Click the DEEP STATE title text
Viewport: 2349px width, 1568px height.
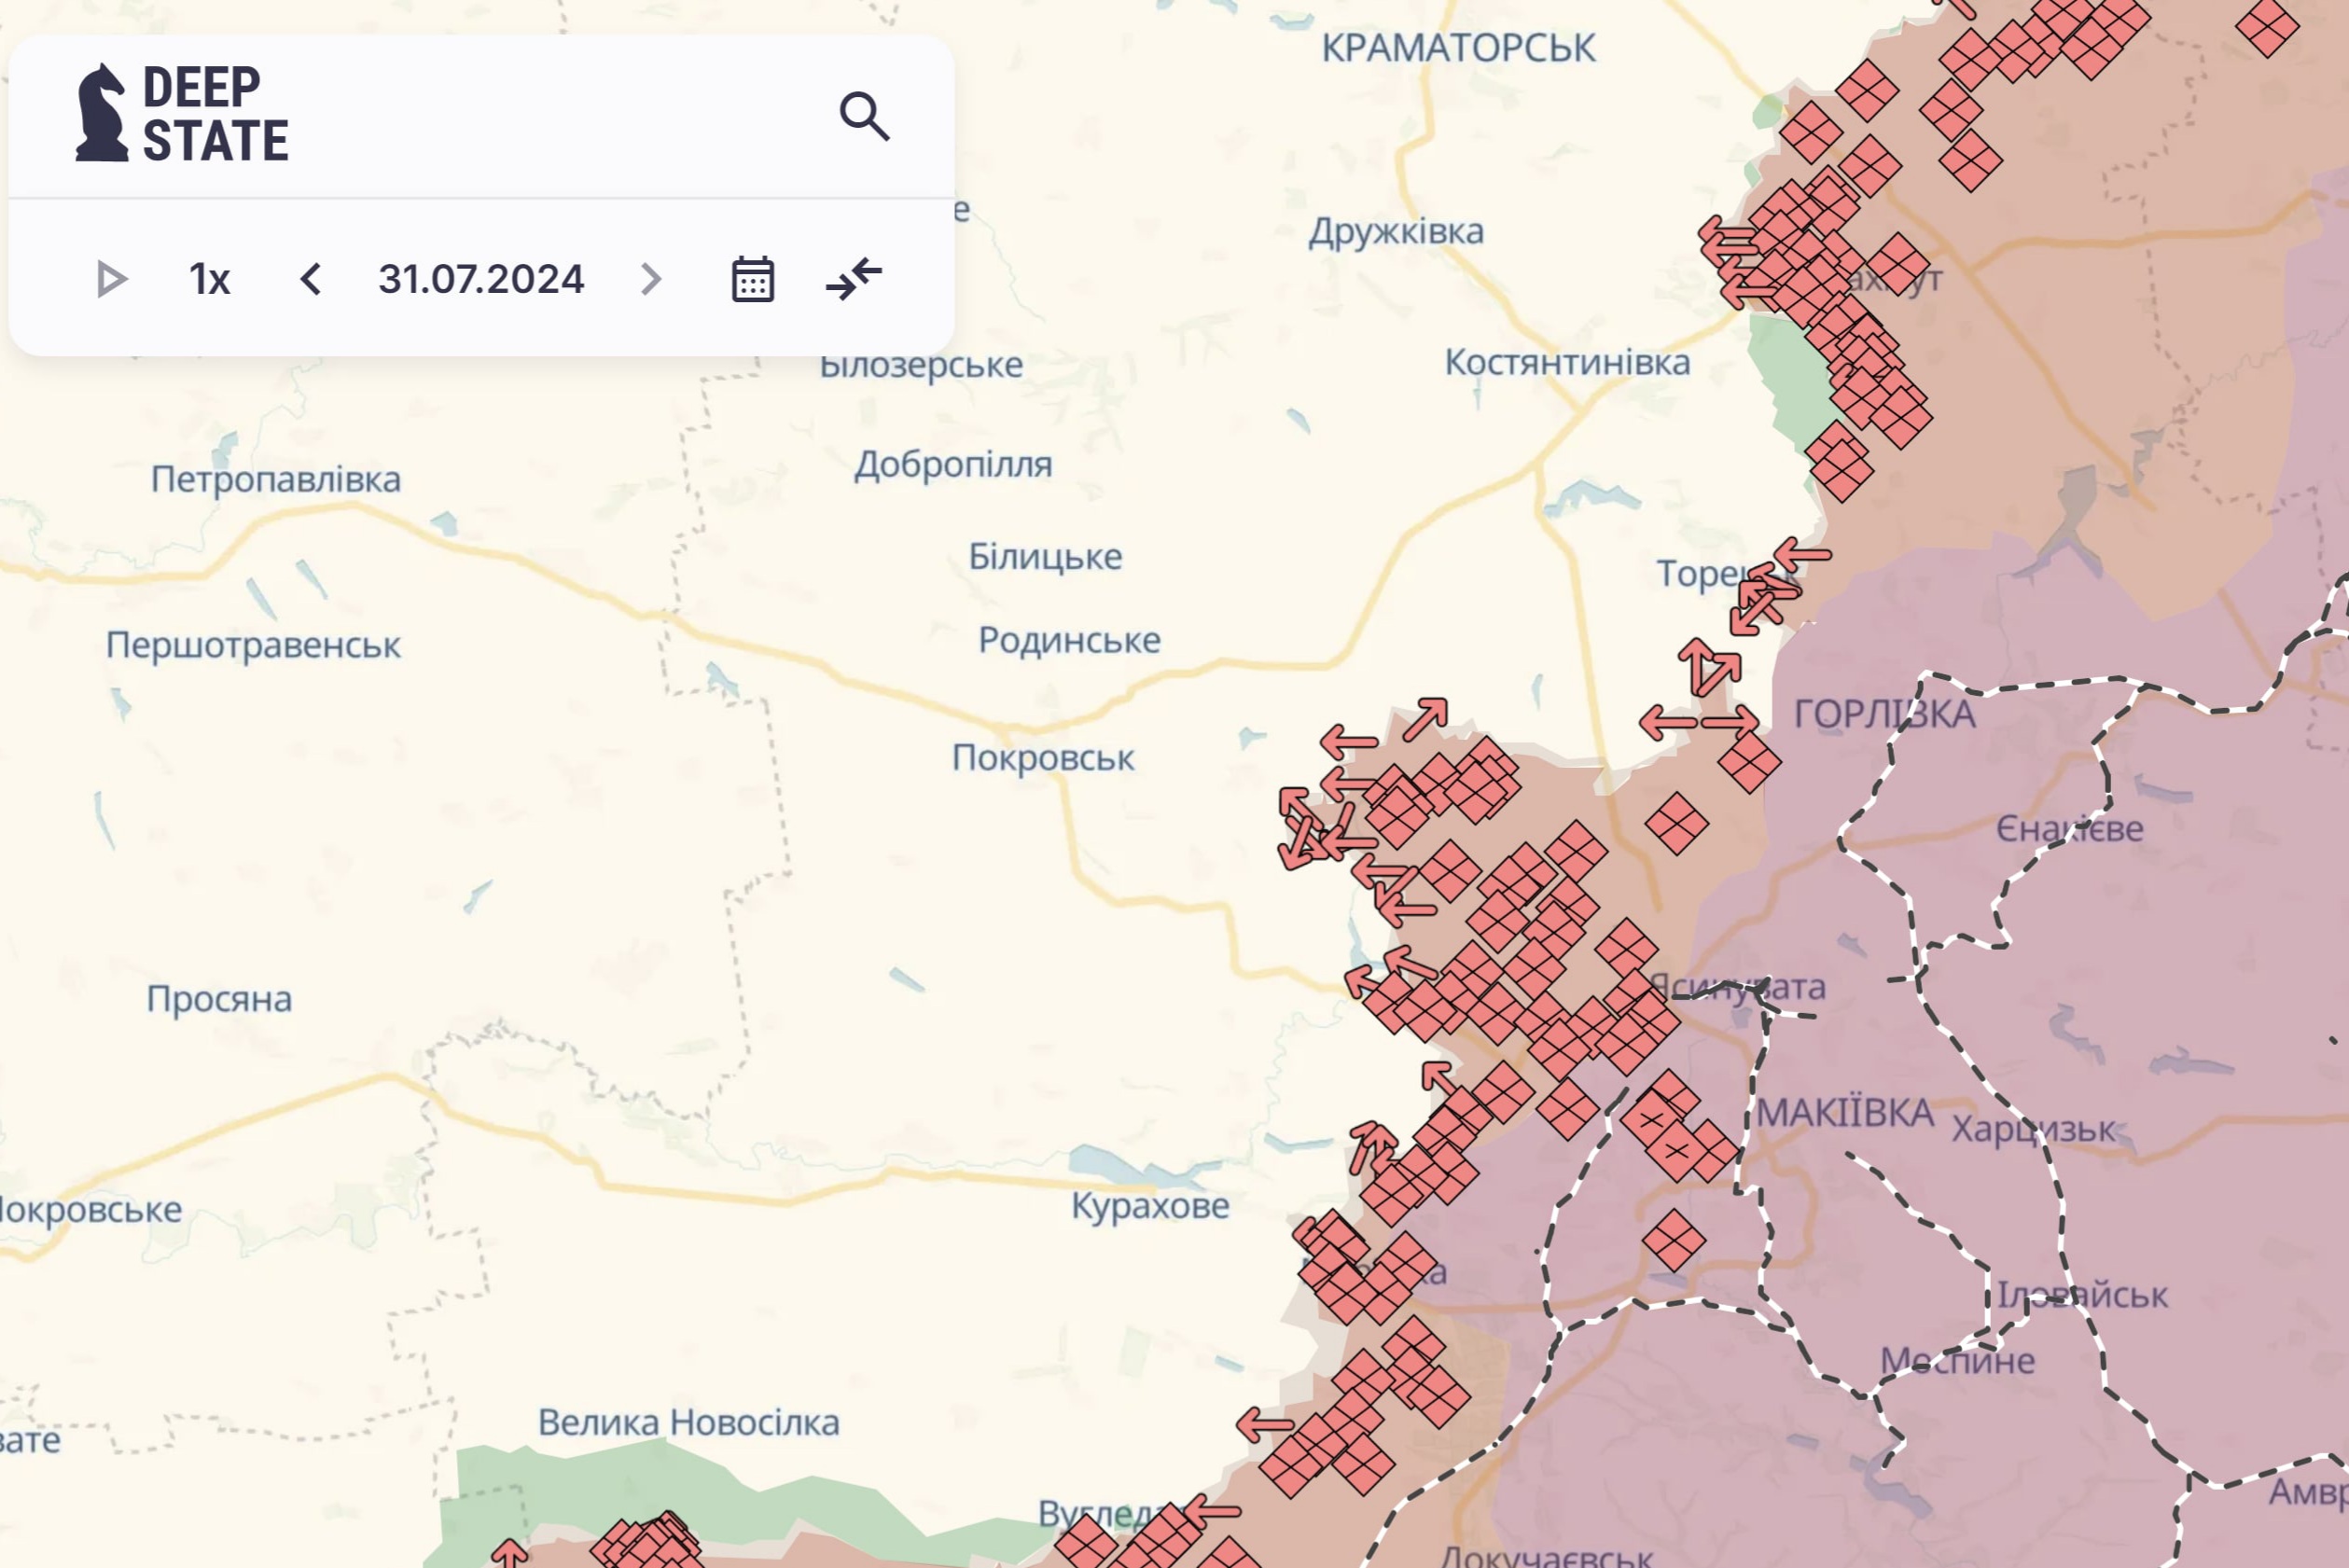pos(215,113)
